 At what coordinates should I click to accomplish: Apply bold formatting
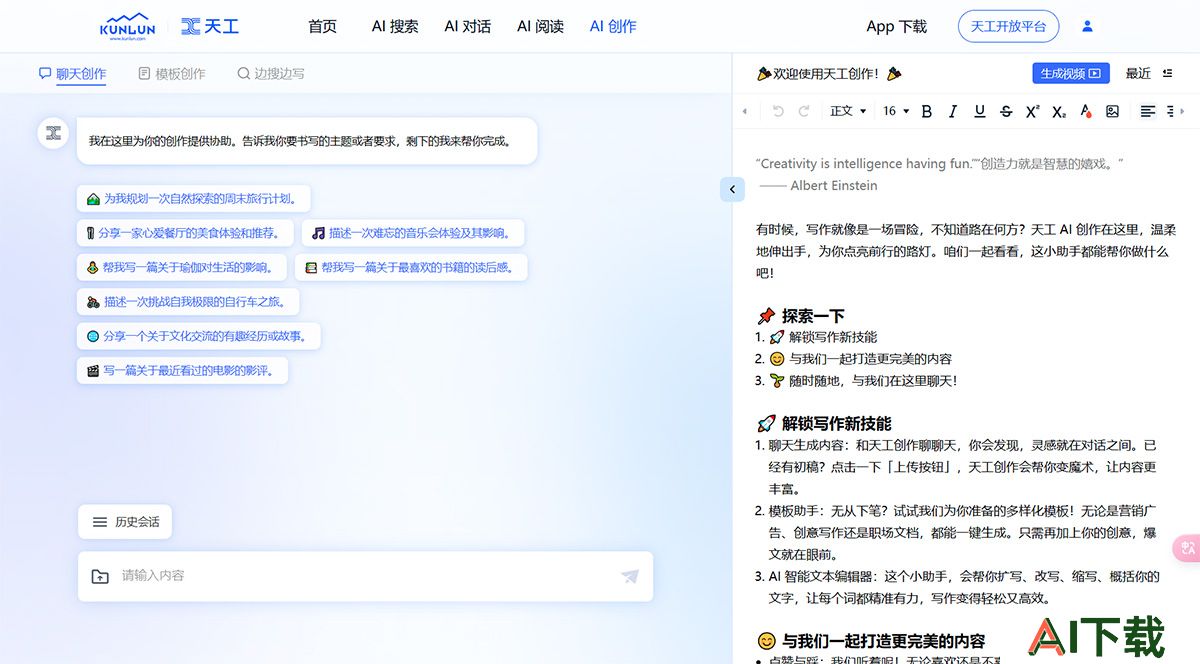coord(926,112)
